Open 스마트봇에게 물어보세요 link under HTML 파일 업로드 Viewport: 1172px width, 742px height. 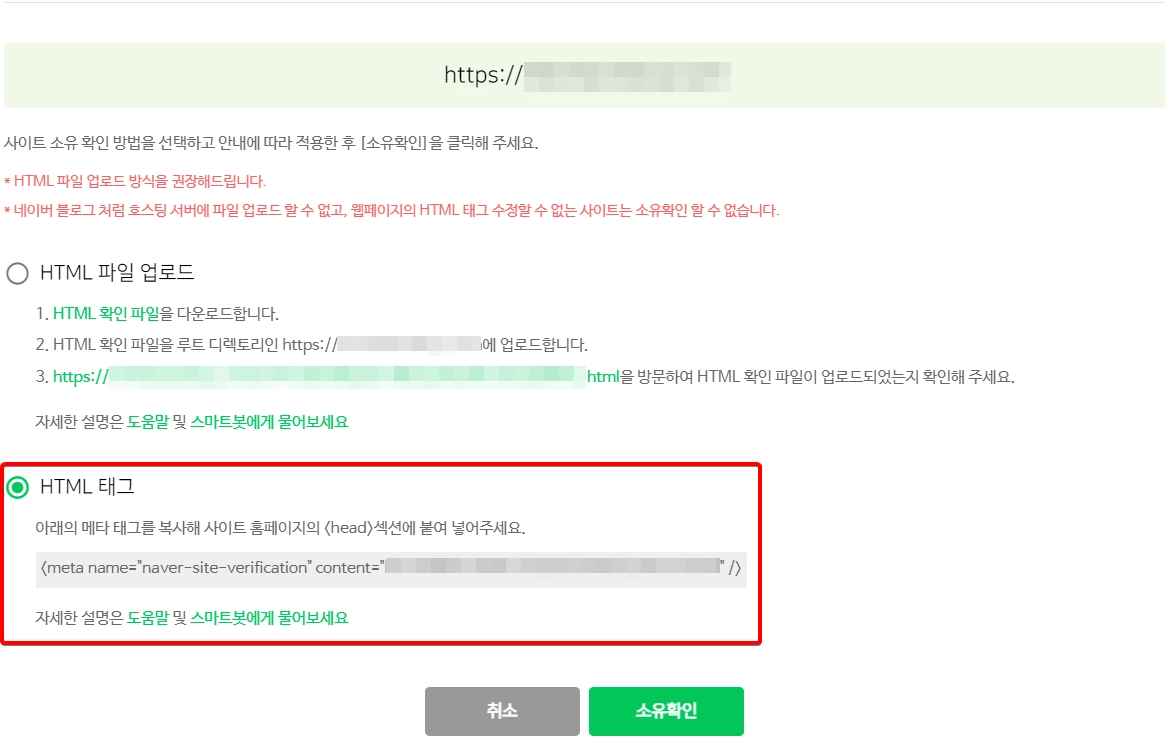point(269,422)
